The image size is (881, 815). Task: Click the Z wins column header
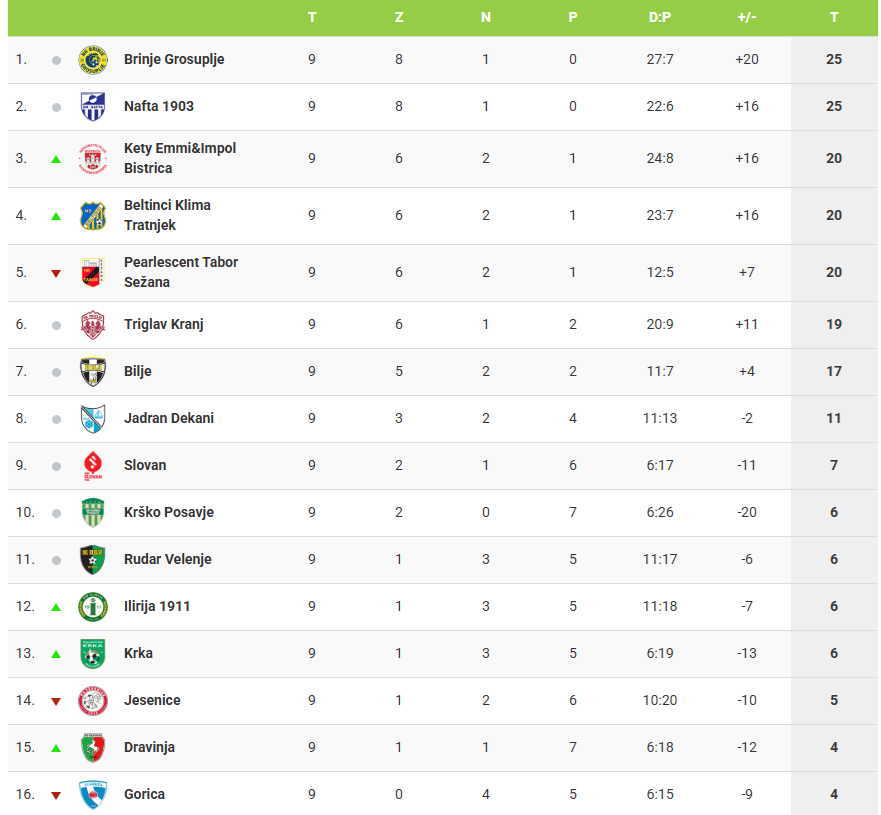pos(399,17)
